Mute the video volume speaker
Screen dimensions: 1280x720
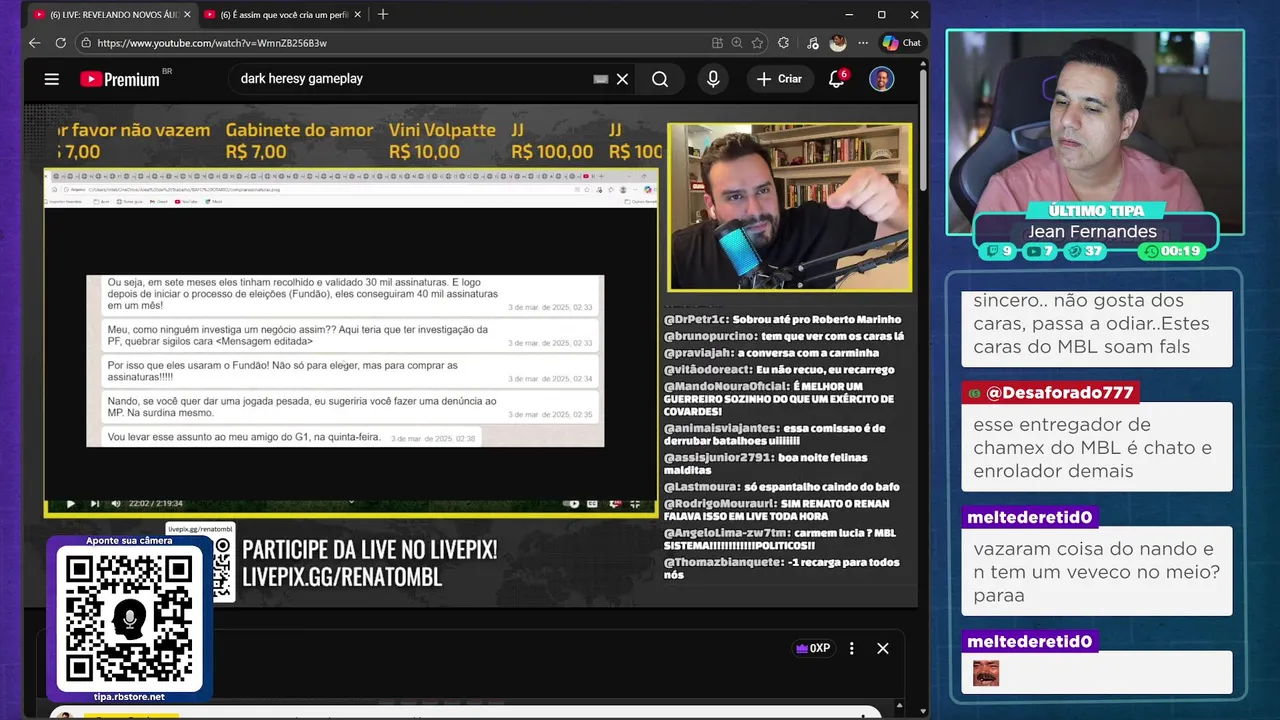pyautogui.click(x=116, y=503)
